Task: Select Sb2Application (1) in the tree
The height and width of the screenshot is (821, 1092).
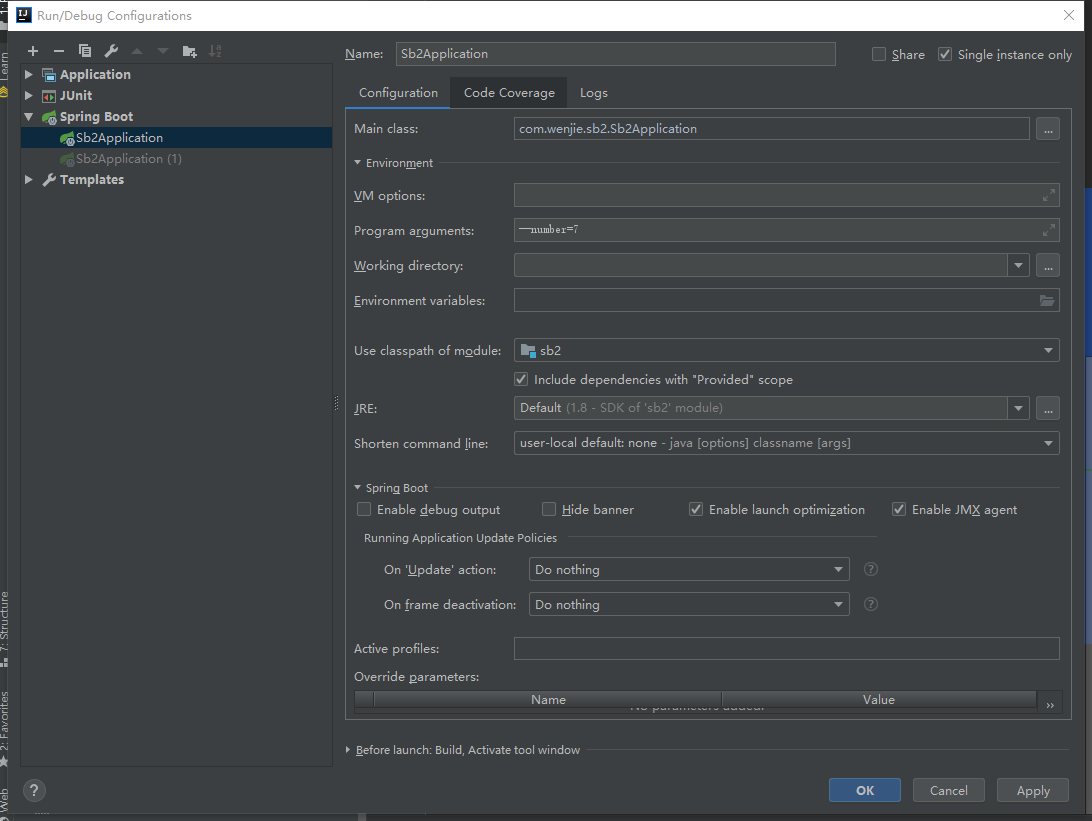Action: click(177, 159)
